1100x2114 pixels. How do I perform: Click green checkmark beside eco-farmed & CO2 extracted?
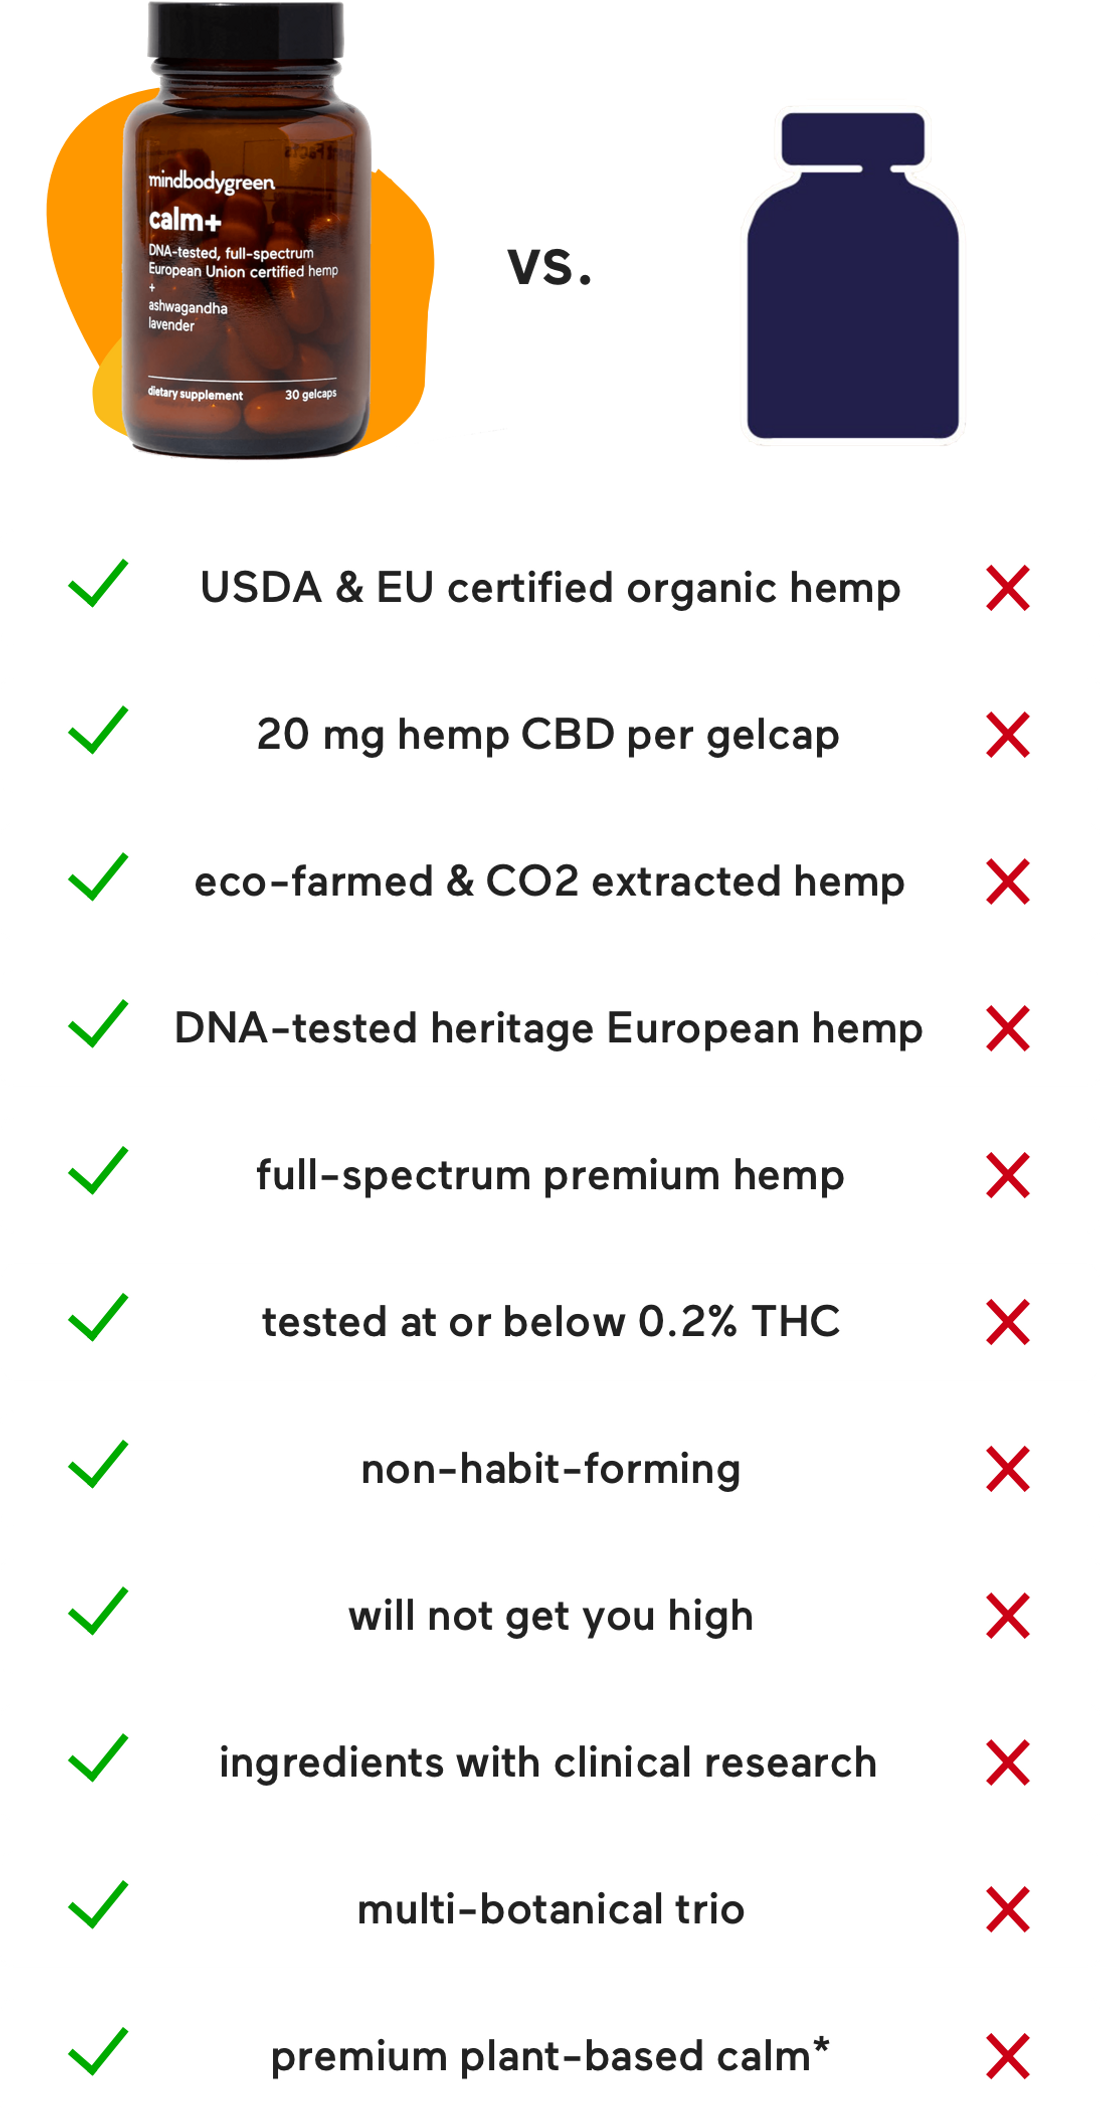tap(98, 877)
